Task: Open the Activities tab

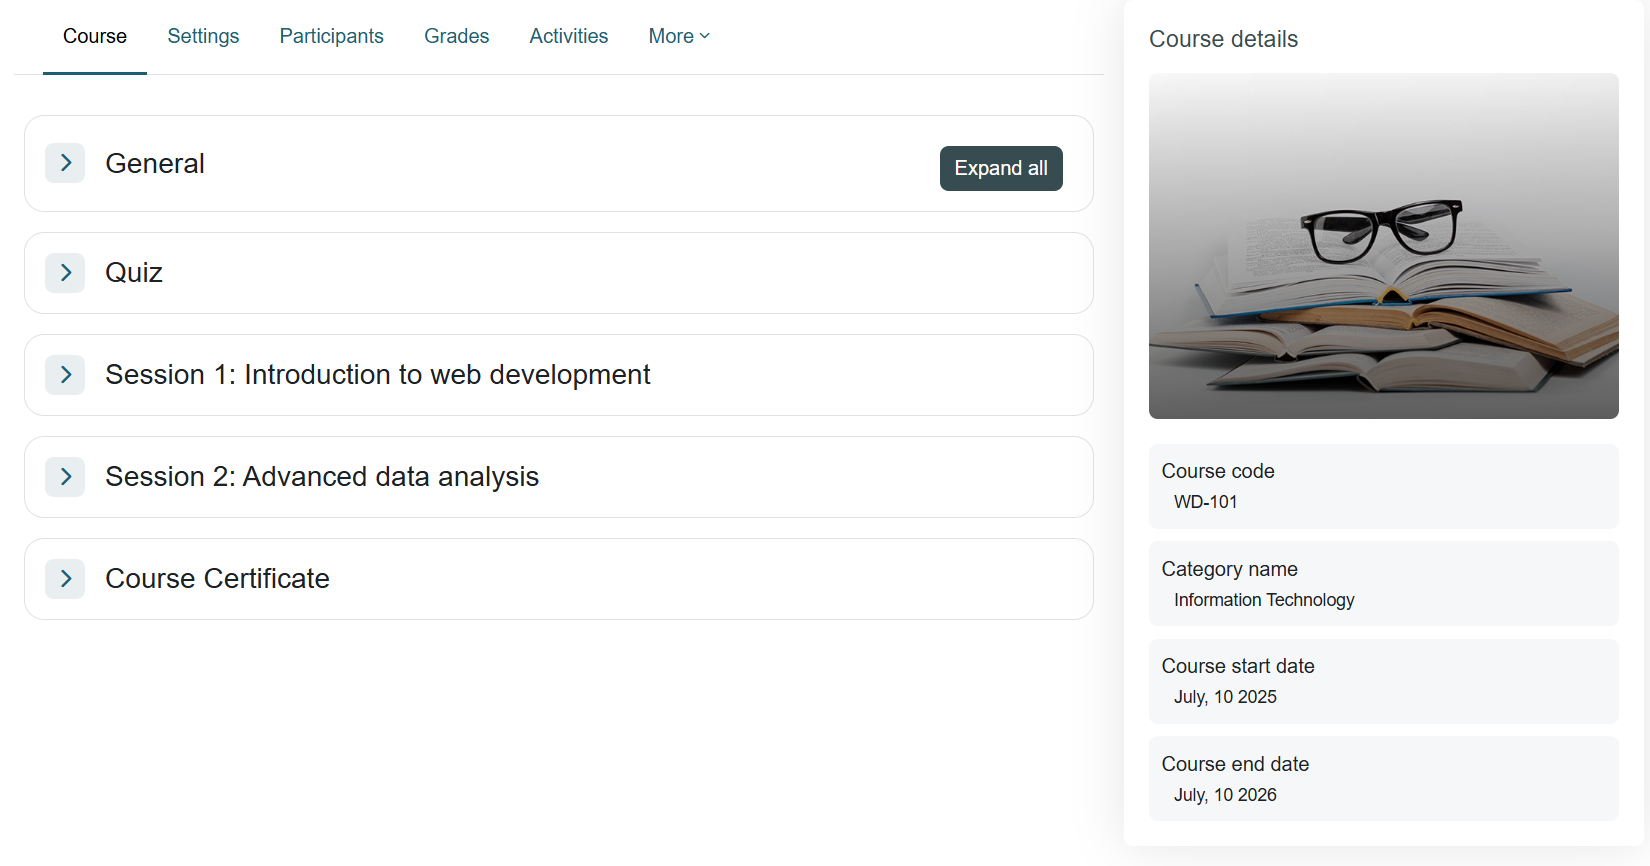Action: (568, 36)
